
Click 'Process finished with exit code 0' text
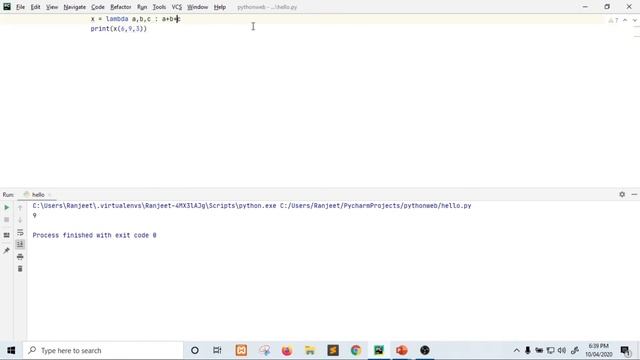(x=94, y=235)
